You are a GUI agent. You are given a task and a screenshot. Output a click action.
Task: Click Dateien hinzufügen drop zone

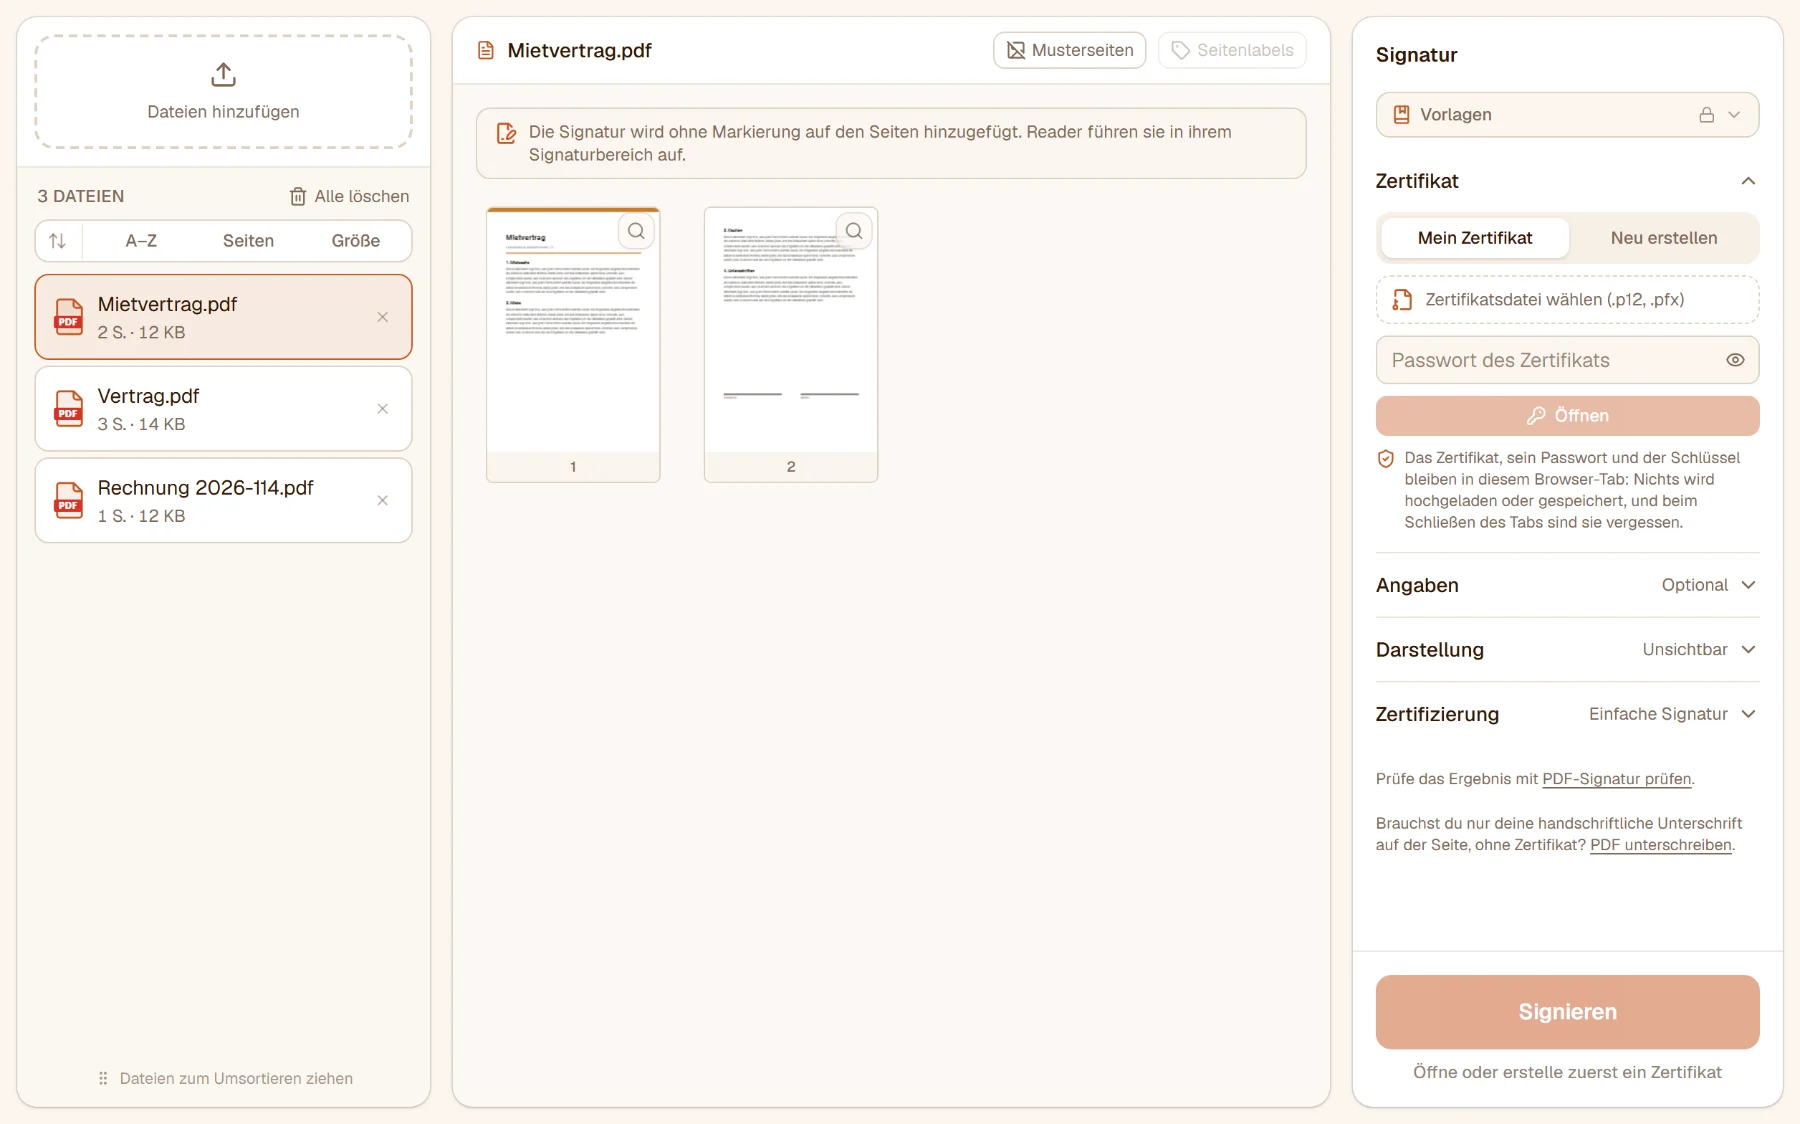[x=223, y=92]
